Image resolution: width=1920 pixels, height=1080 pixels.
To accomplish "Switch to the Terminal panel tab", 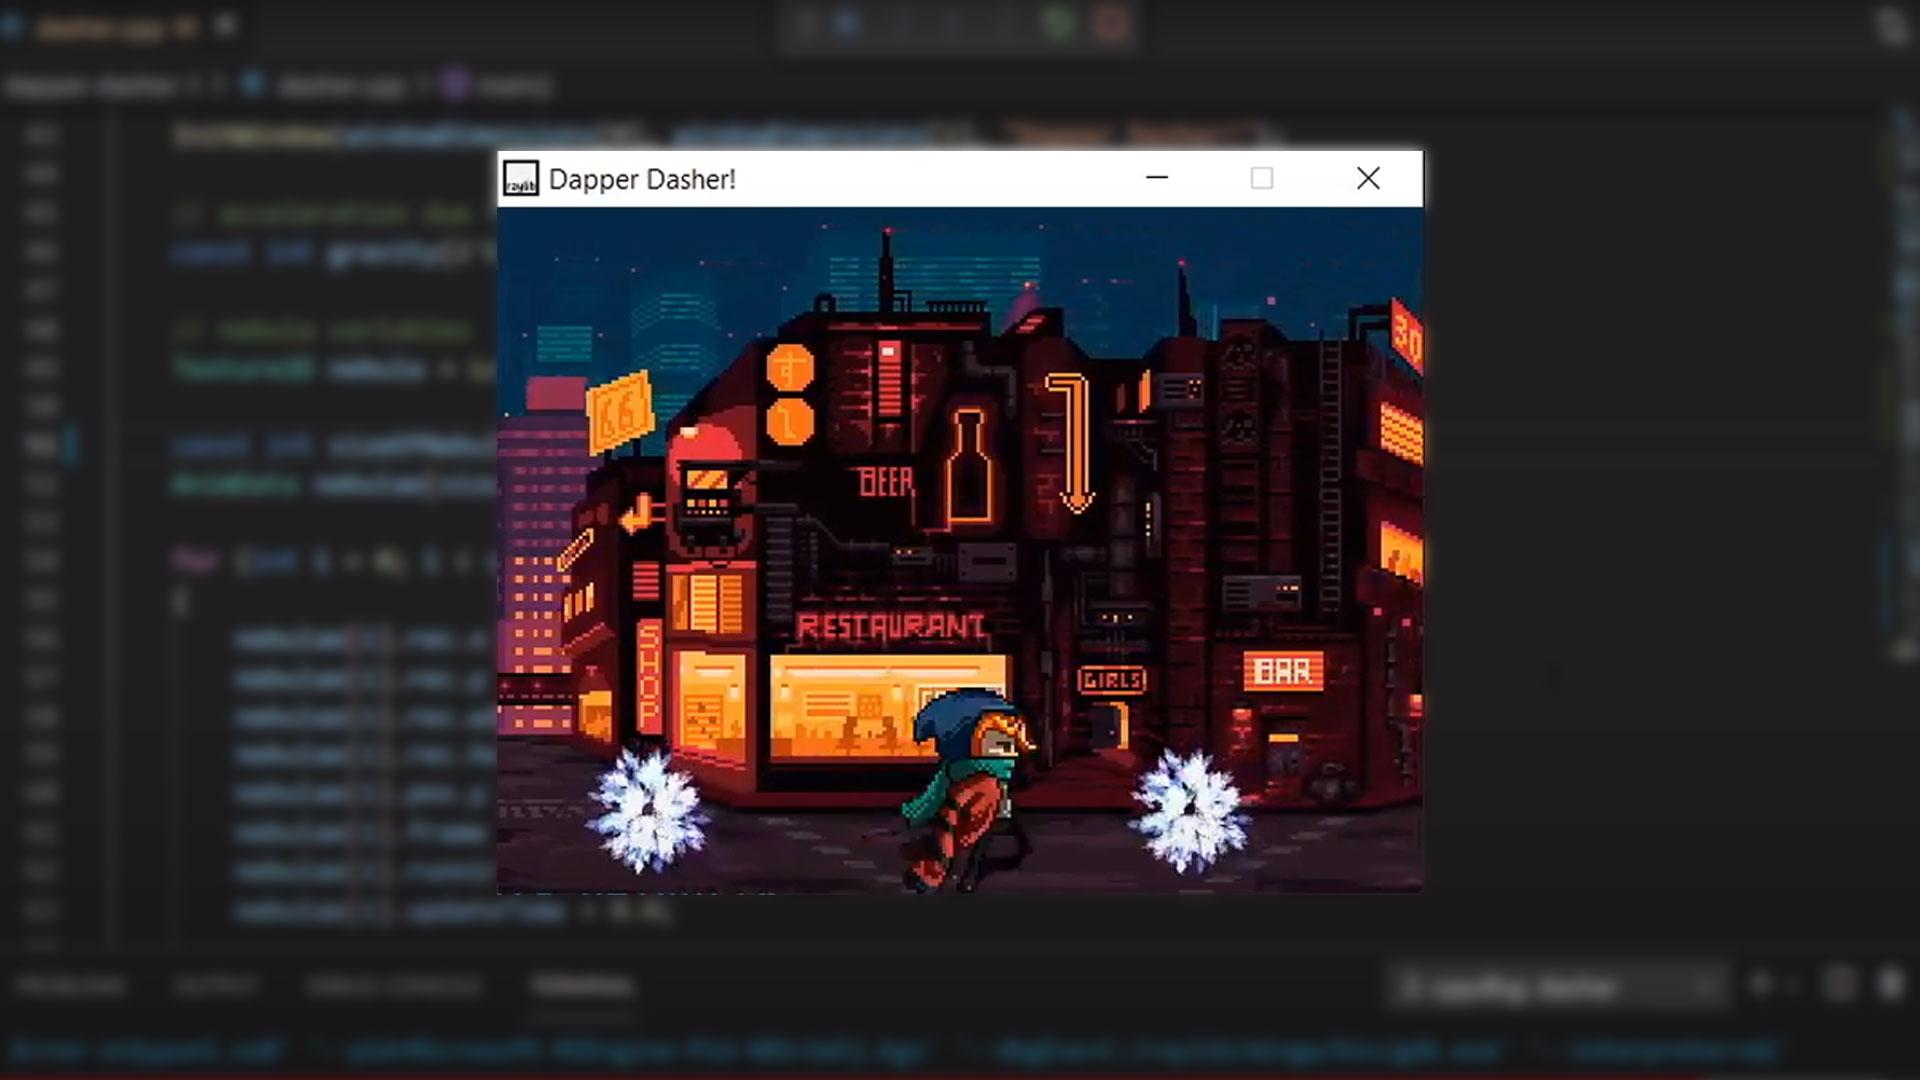I will 583,986.
